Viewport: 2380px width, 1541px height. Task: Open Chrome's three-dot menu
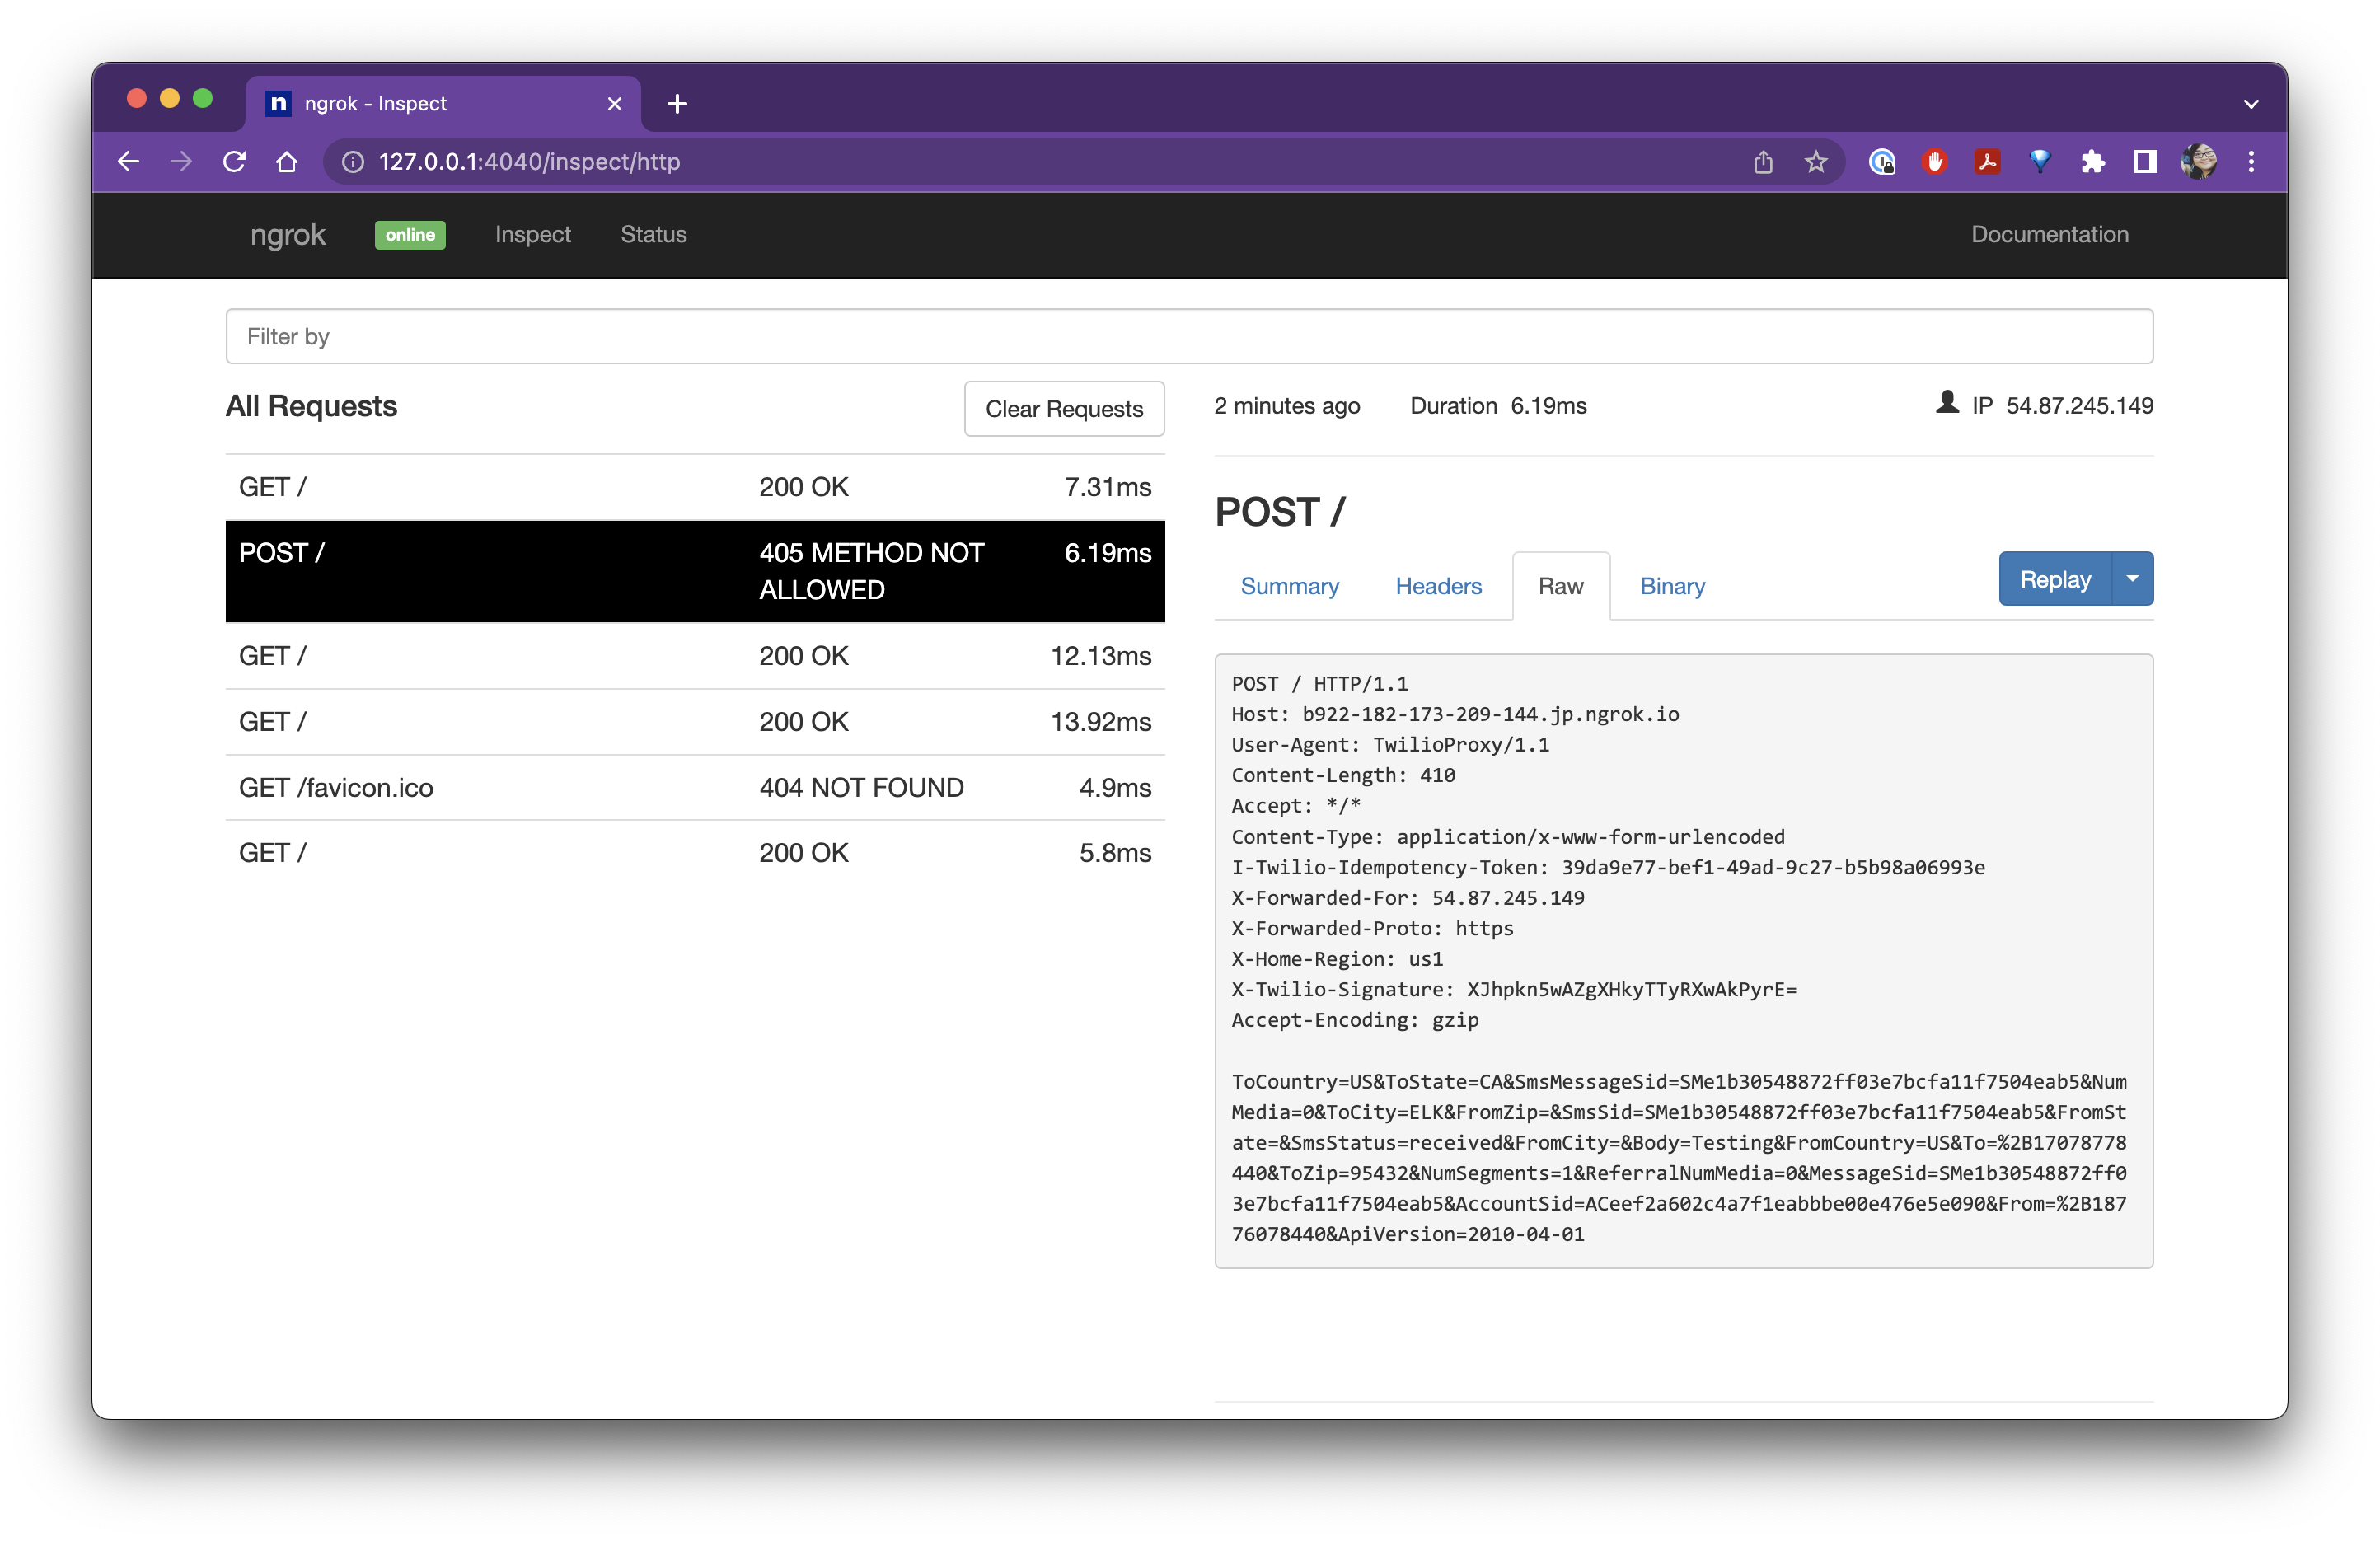click(2252, 161)
